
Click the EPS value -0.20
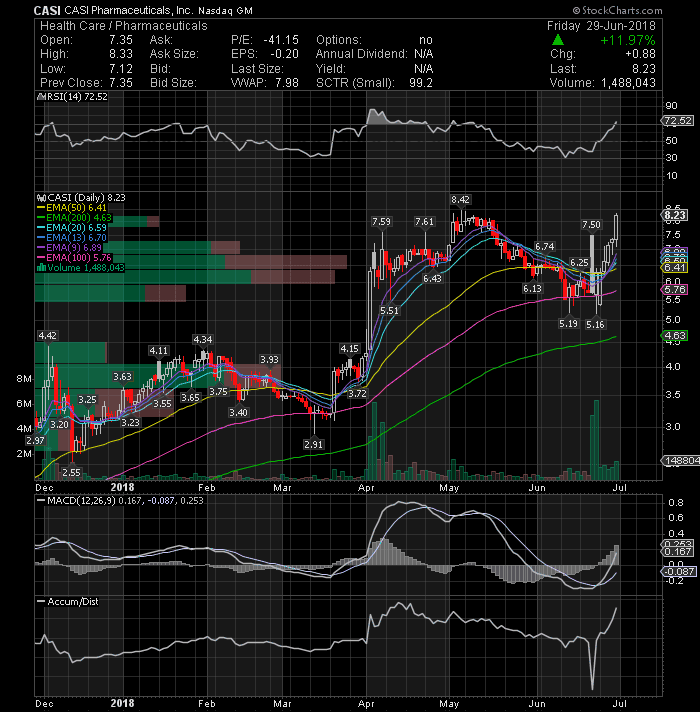point(285,54)
